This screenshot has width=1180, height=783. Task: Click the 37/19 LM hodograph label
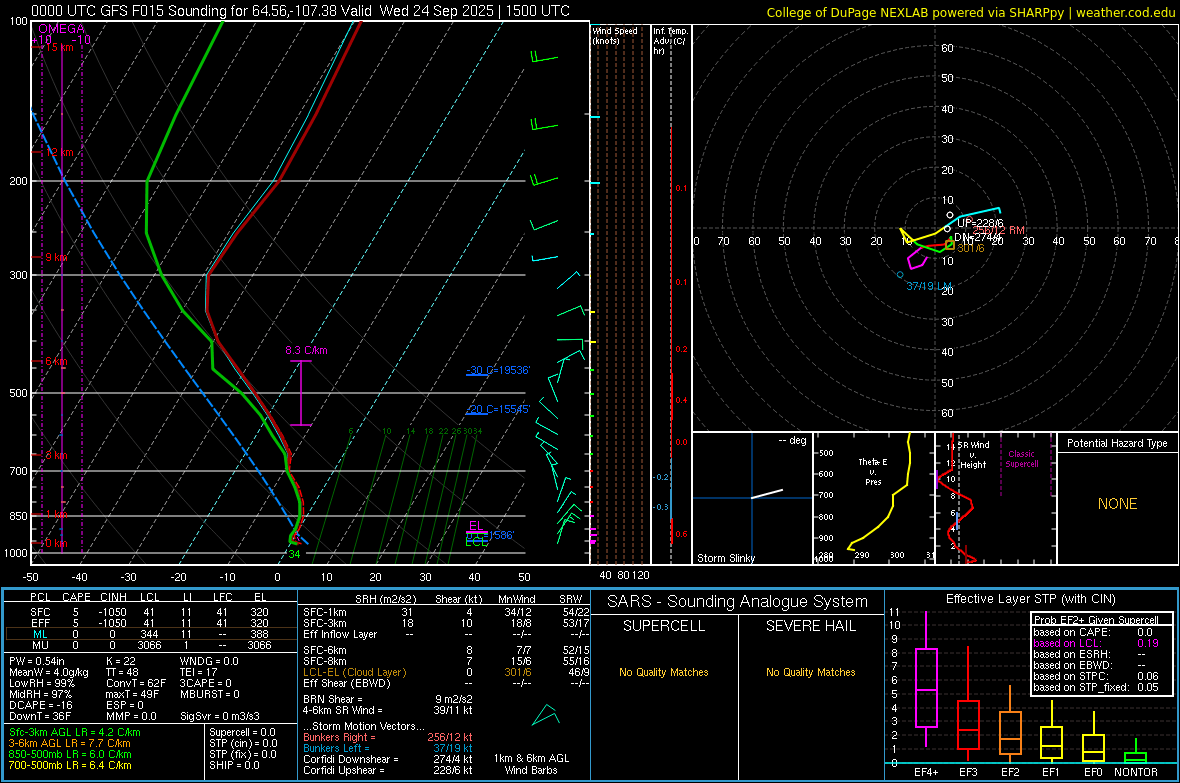(x=929, y=286)
